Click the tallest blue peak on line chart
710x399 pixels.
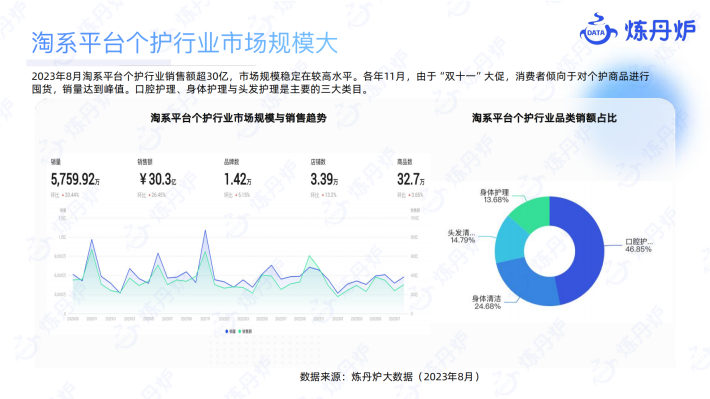coord(205,231)
